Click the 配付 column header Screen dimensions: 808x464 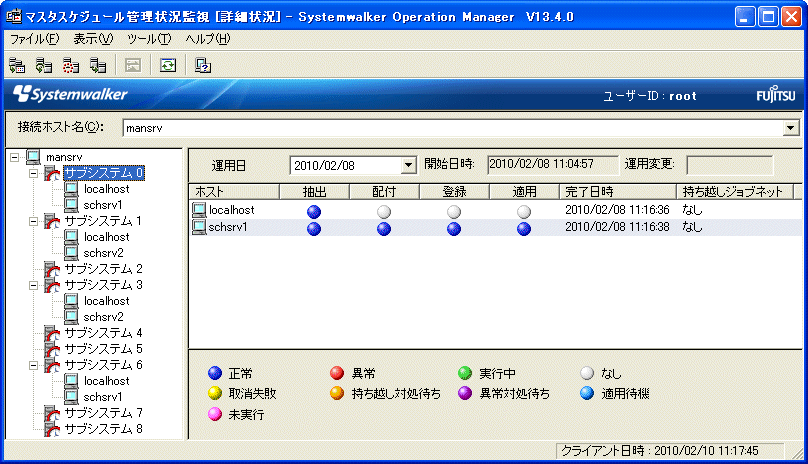point(384,192)
